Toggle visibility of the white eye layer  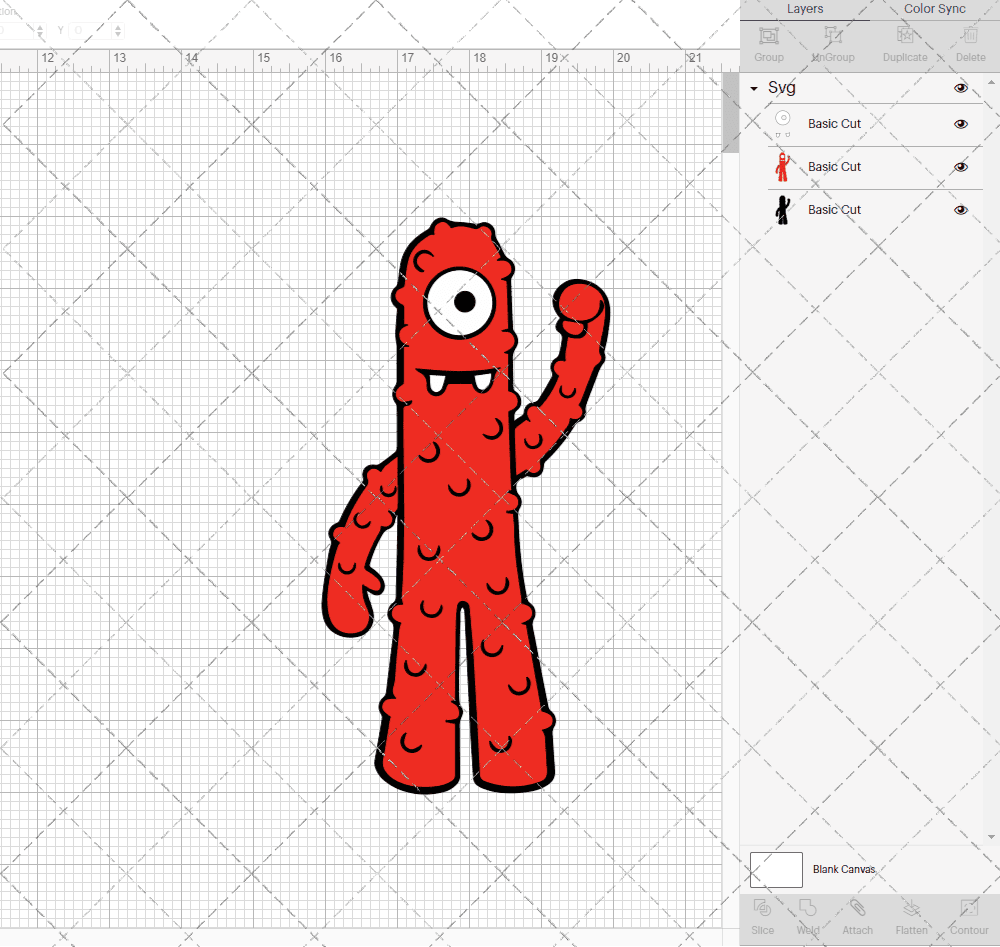tap(961, 124)
